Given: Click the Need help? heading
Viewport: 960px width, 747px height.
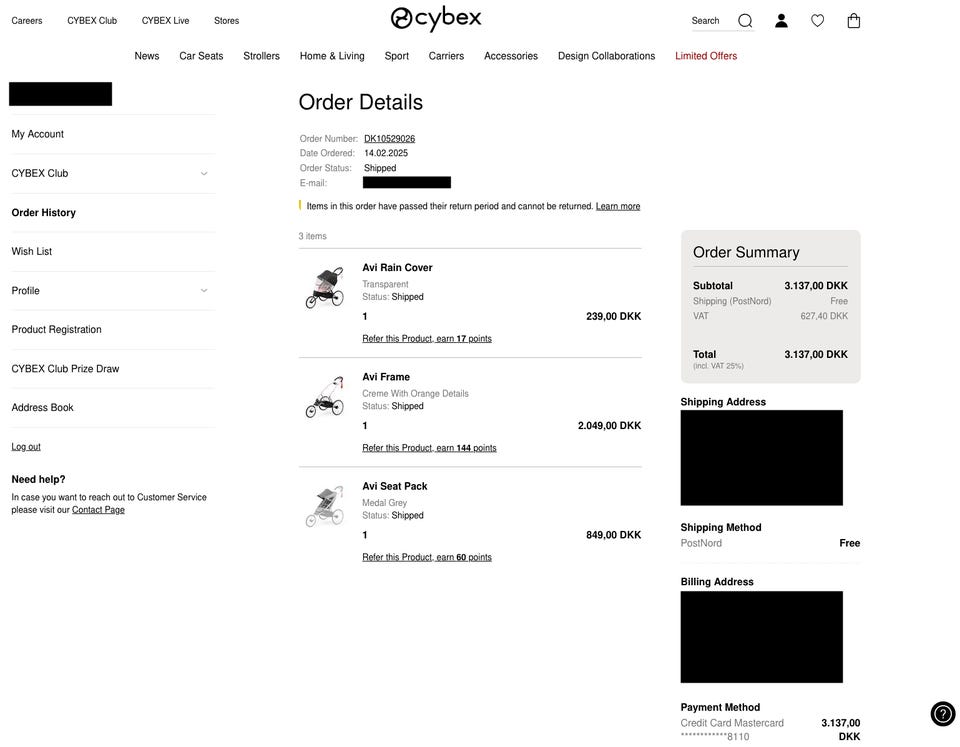Looking at the screenshot, I should click(x=39, y=479).
